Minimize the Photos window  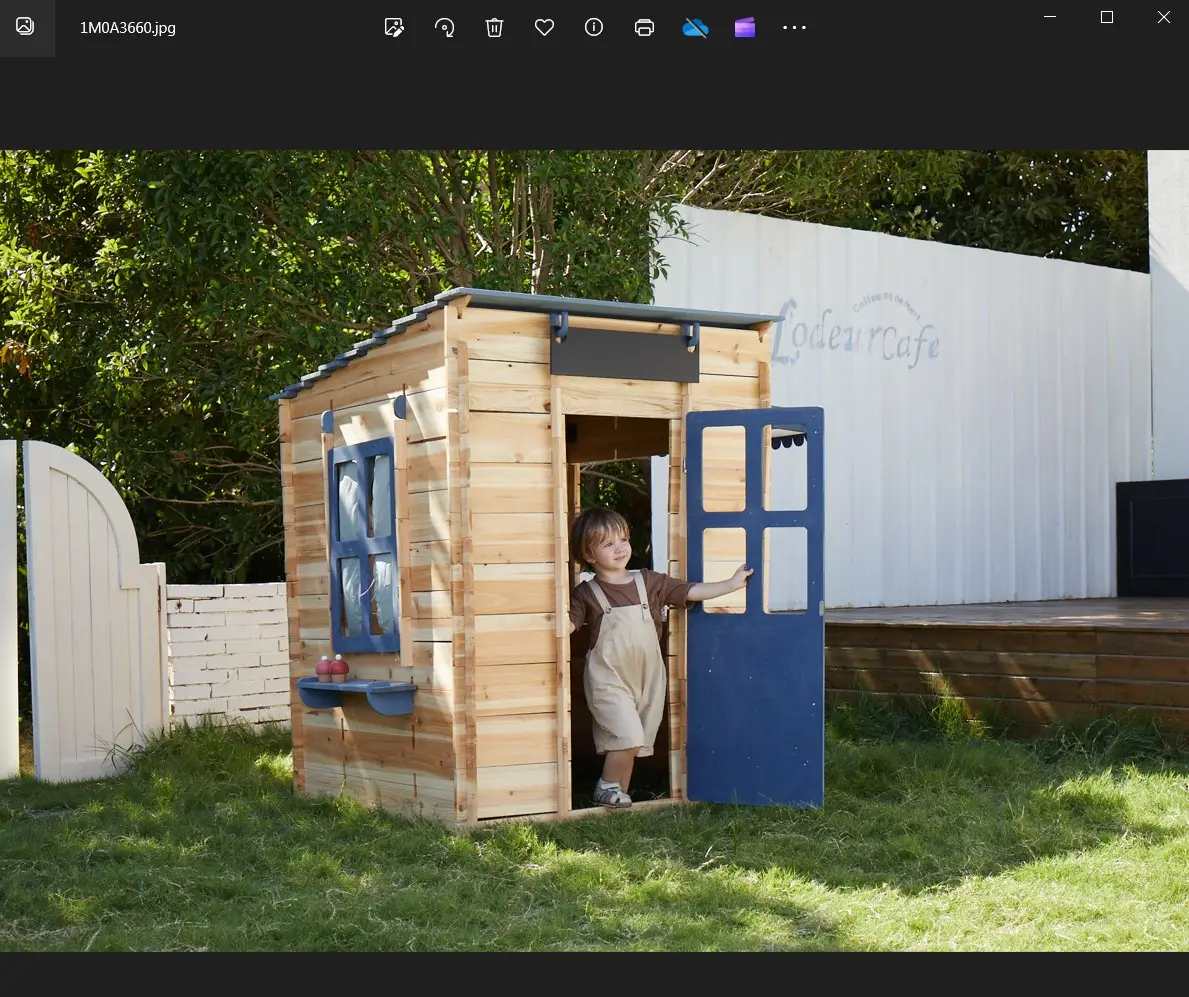1050,17
